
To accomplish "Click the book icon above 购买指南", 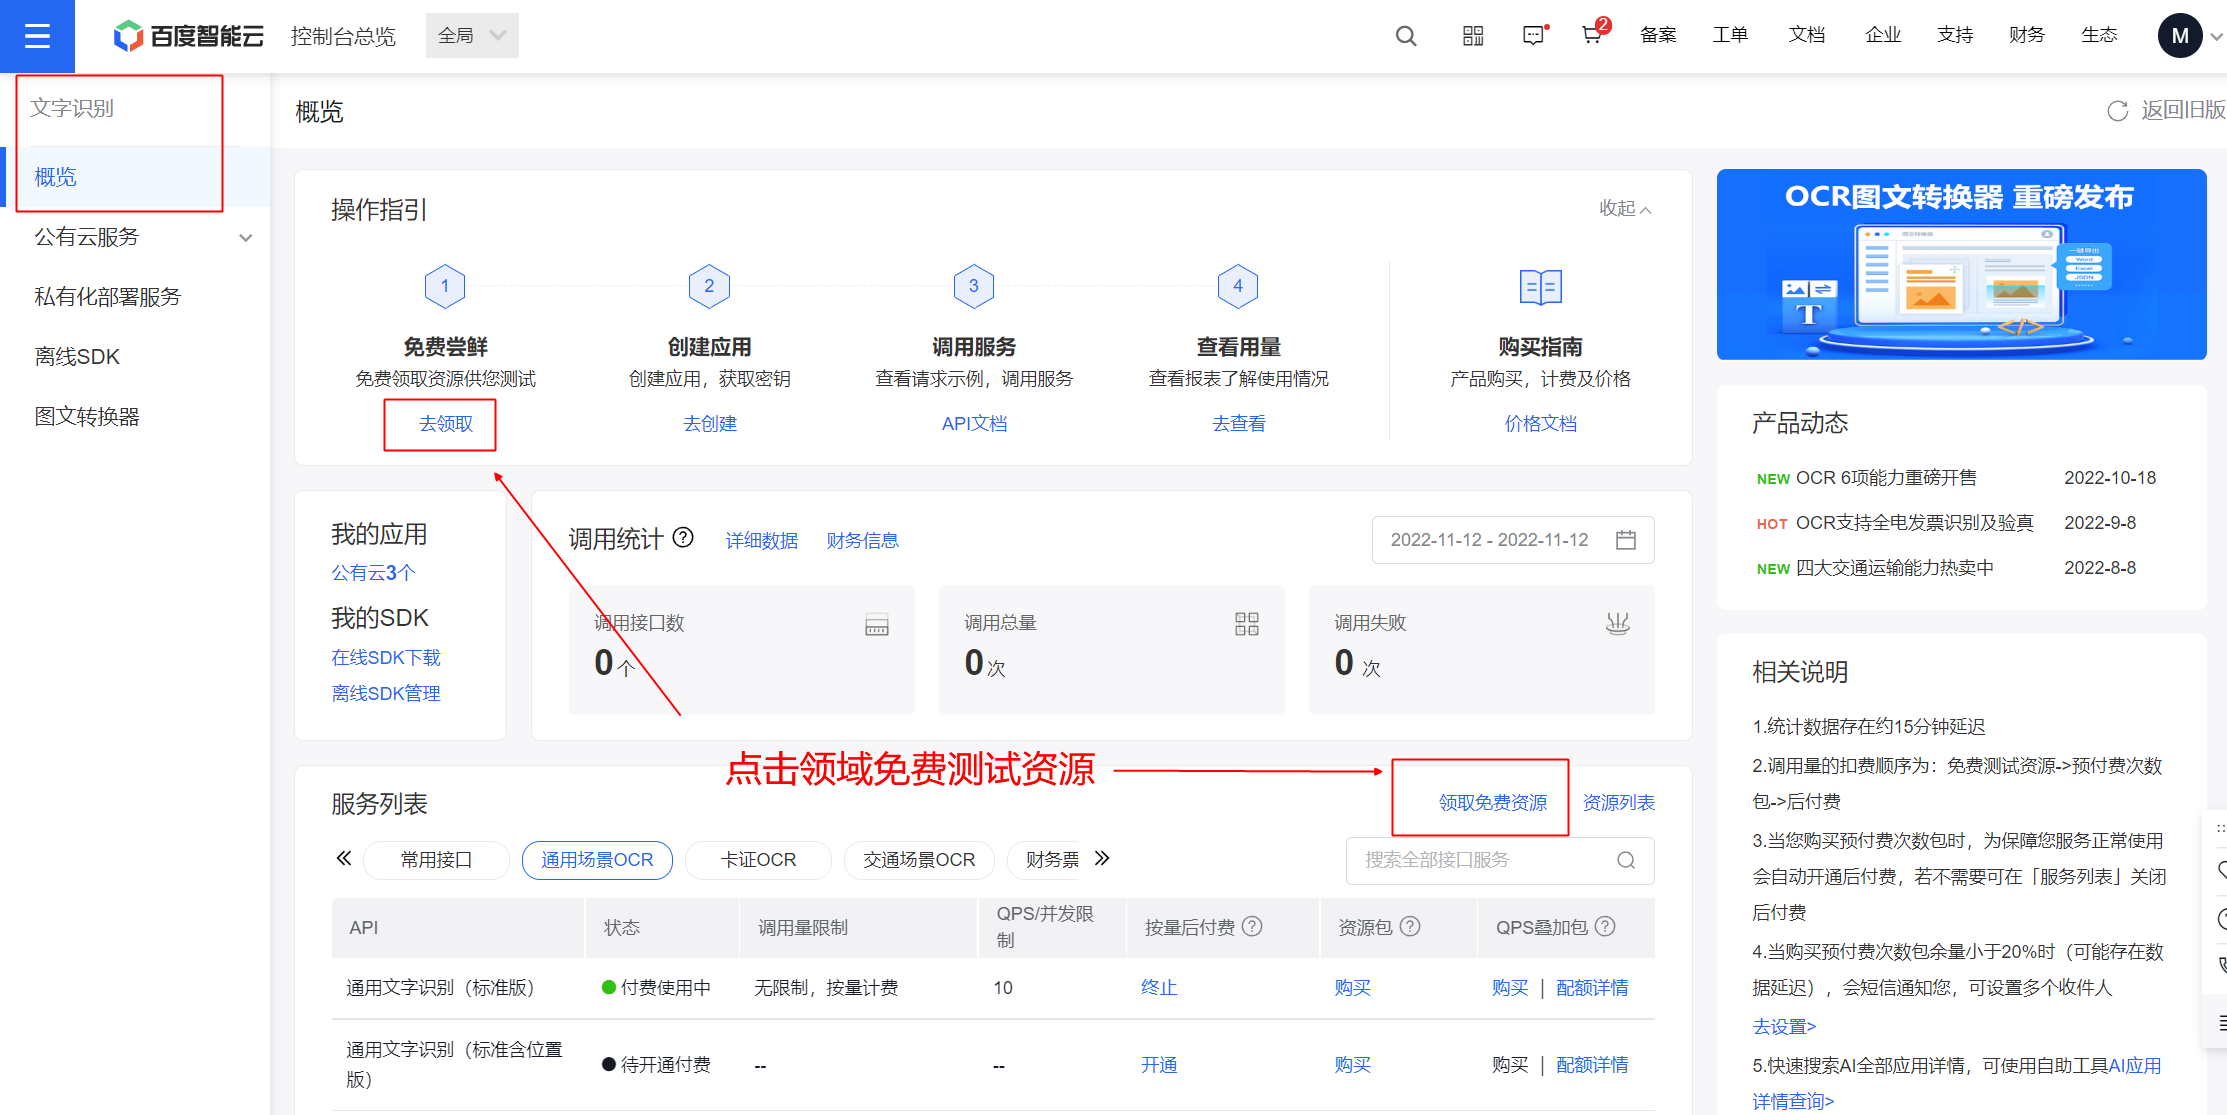I will [1540, 287].
